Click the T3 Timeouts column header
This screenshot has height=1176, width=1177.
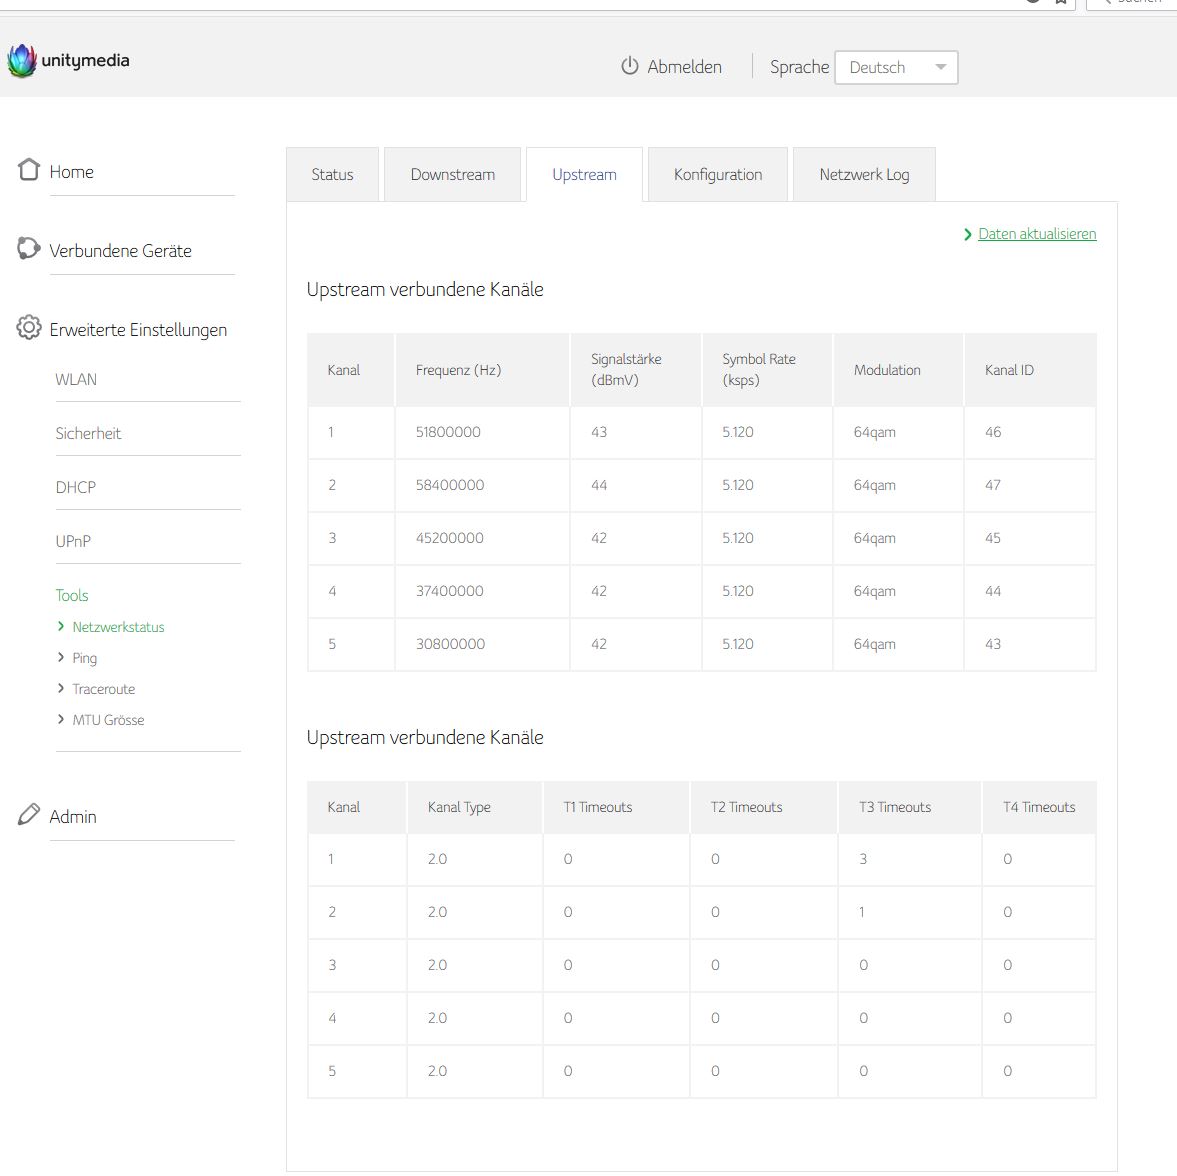click(x=895, y=808)
